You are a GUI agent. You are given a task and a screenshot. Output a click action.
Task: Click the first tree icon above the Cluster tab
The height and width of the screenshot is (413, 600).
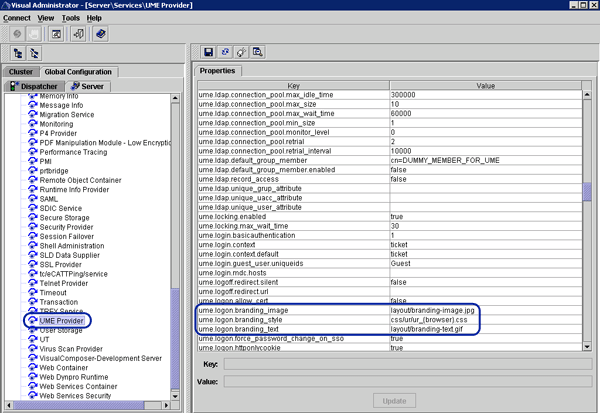[x=19, y=53]
